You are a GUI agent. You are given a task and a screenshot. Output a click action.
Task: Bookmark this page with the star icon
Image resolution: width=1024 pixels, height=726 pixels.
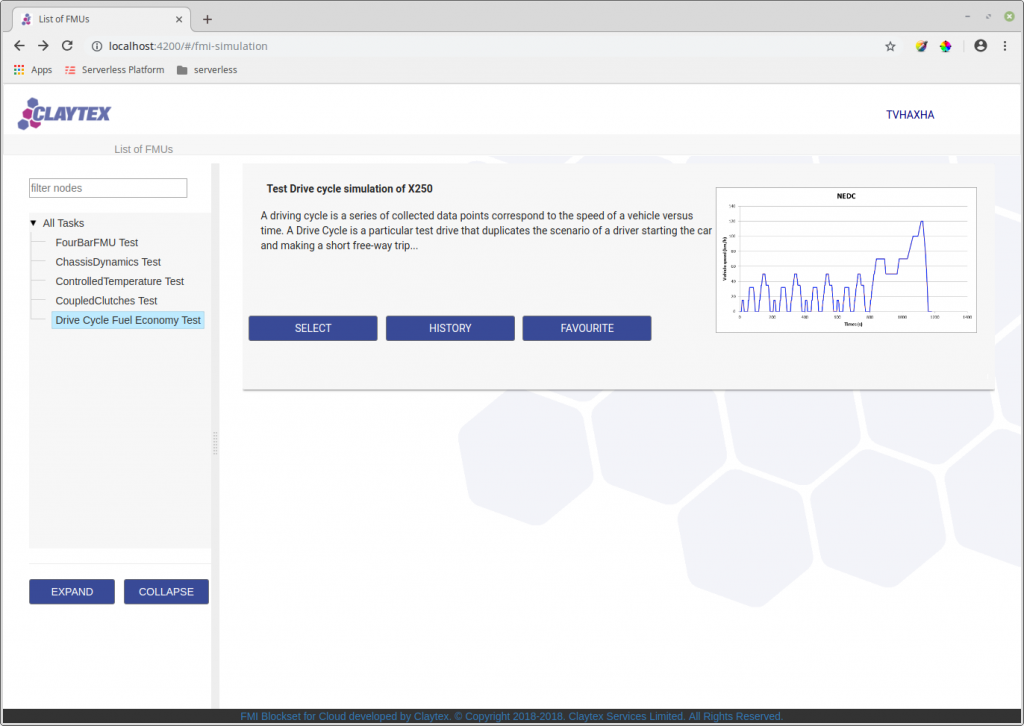point(890,46)
